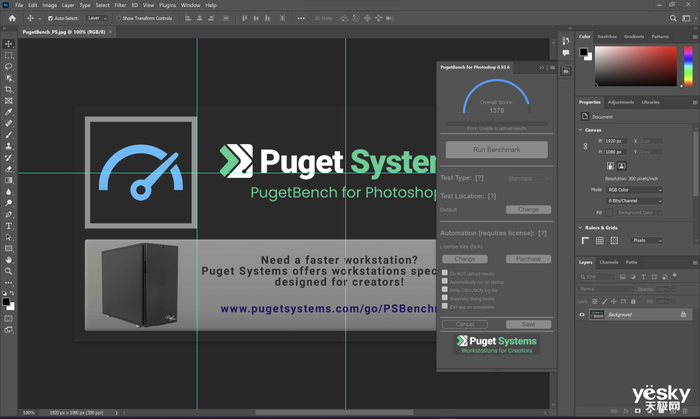Screen dimensions: 700x419
Task: Click the Run Benchmark button
Action: [x=496, y=150]
